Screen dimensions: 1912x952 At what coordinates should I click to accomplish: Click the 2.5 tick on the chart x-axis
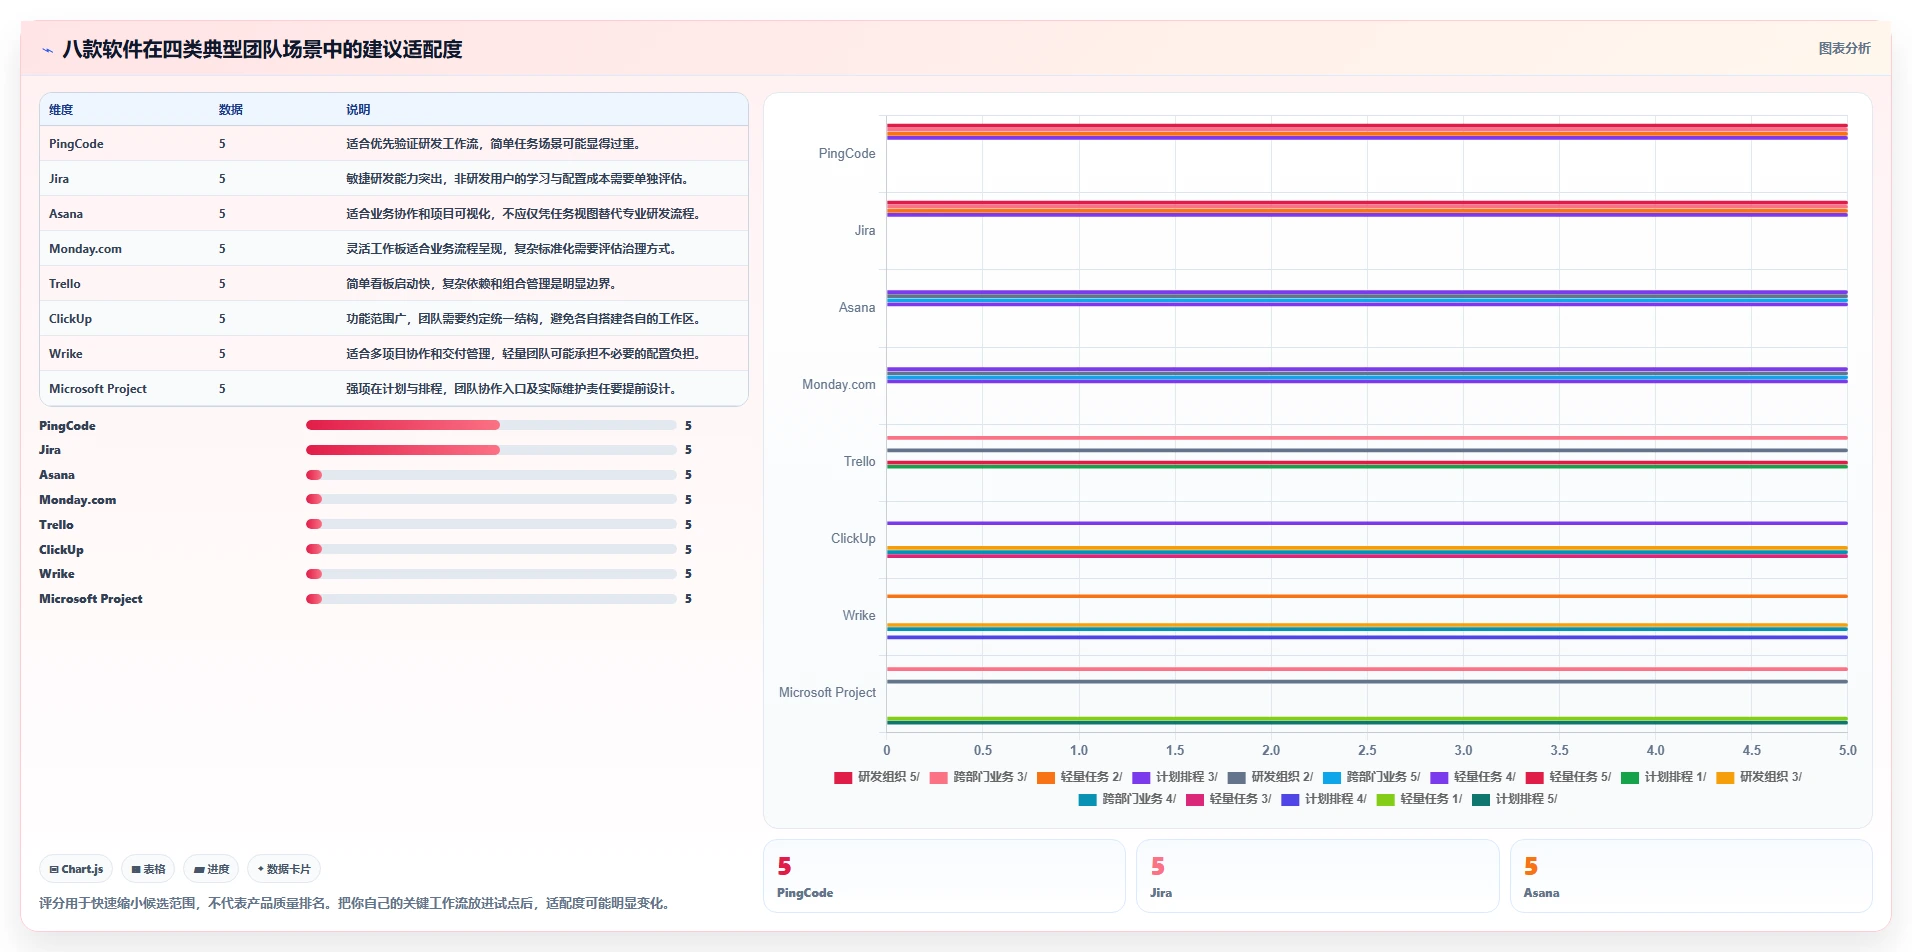(x=1367, y=750)
